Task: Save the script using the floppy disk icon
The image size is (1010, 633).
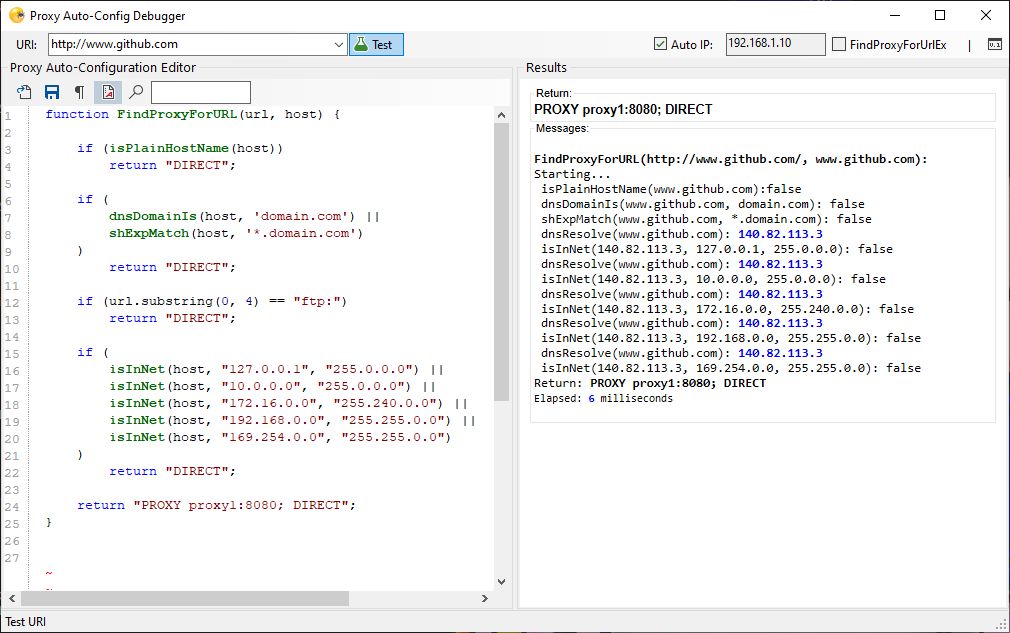Action: click(52, 92)
